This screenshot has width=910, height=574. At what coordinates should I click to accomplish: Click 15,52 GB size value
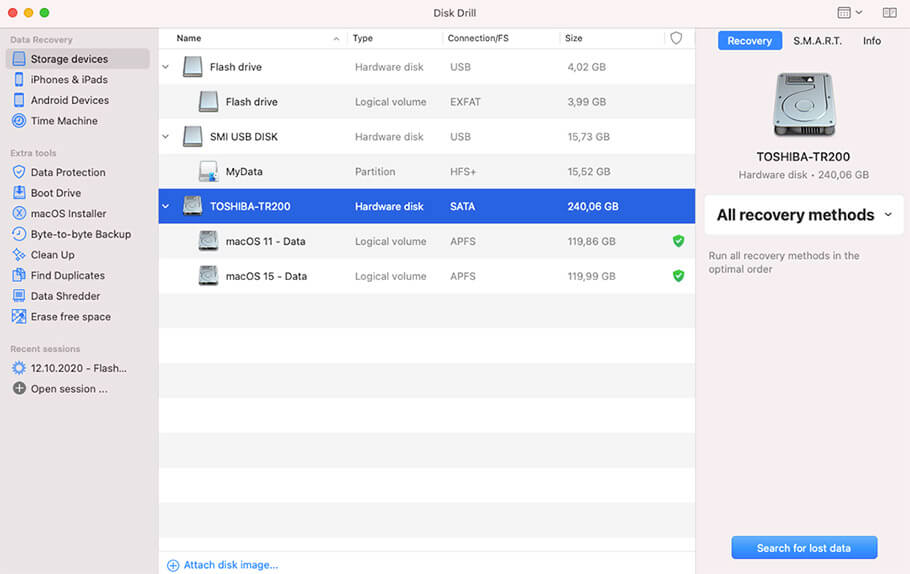(588, 171)
